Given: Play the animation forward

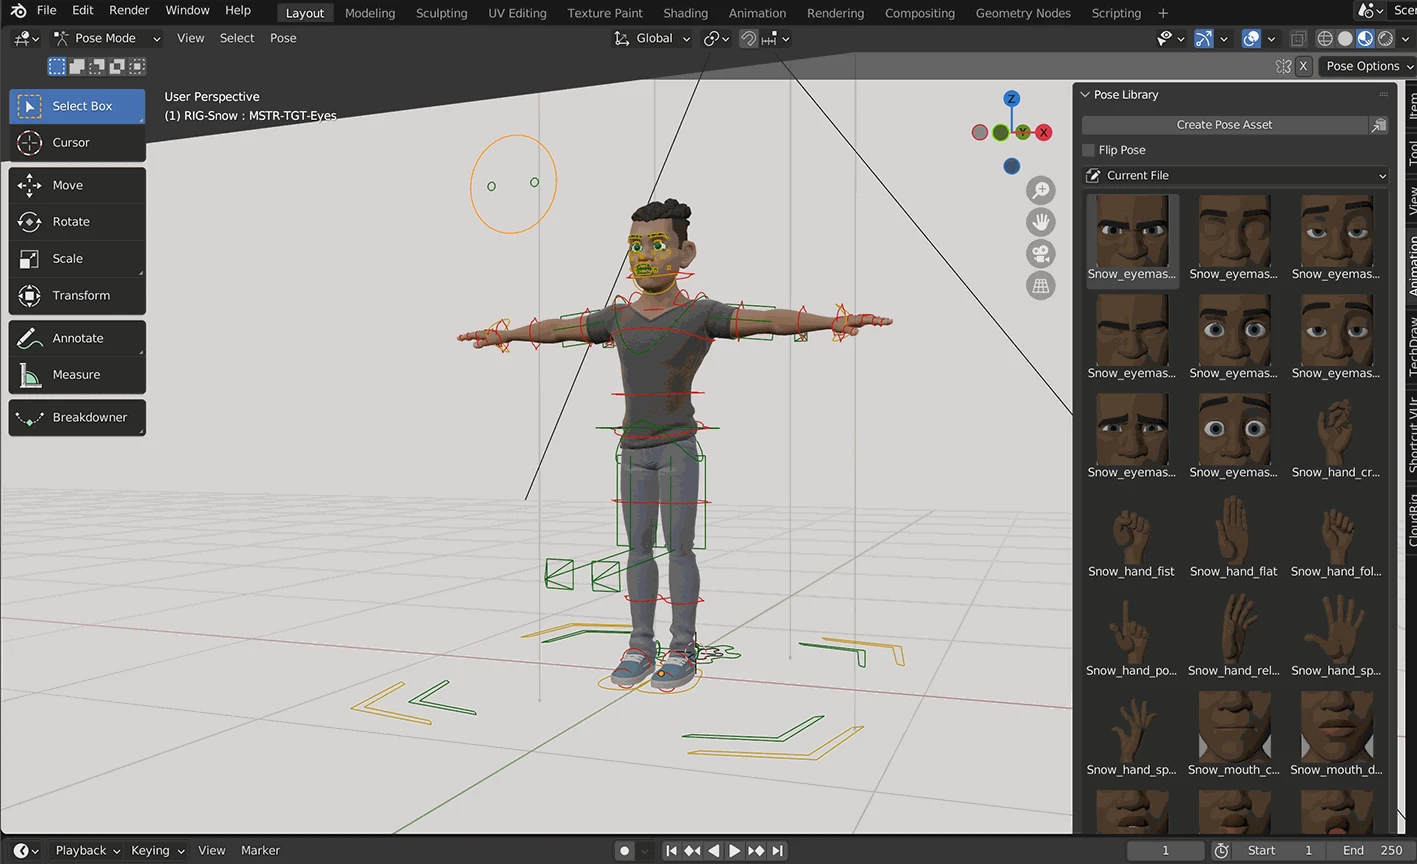Looking at the screenshot, I should click(735, 851).
